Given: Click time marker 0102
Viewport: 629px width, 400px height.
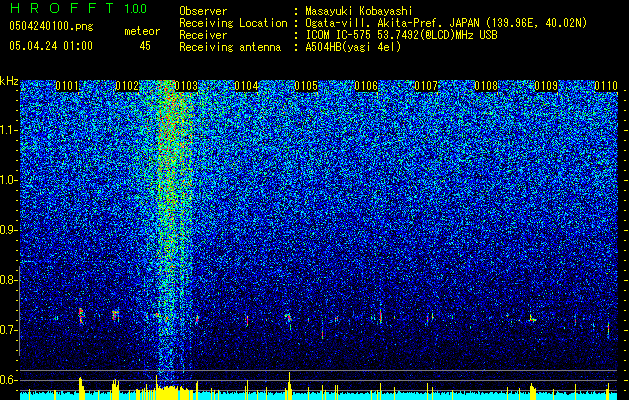Looking at the screenshot, I should coord(127,86).
